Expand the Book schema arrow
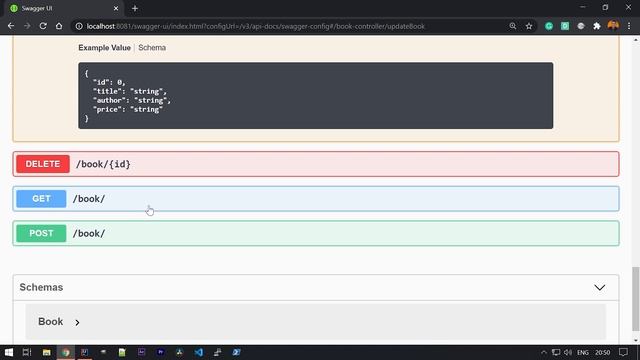Image resolution: width=640 pixels, height=360 pixels. pyautogui.click(x=77, y=322)
